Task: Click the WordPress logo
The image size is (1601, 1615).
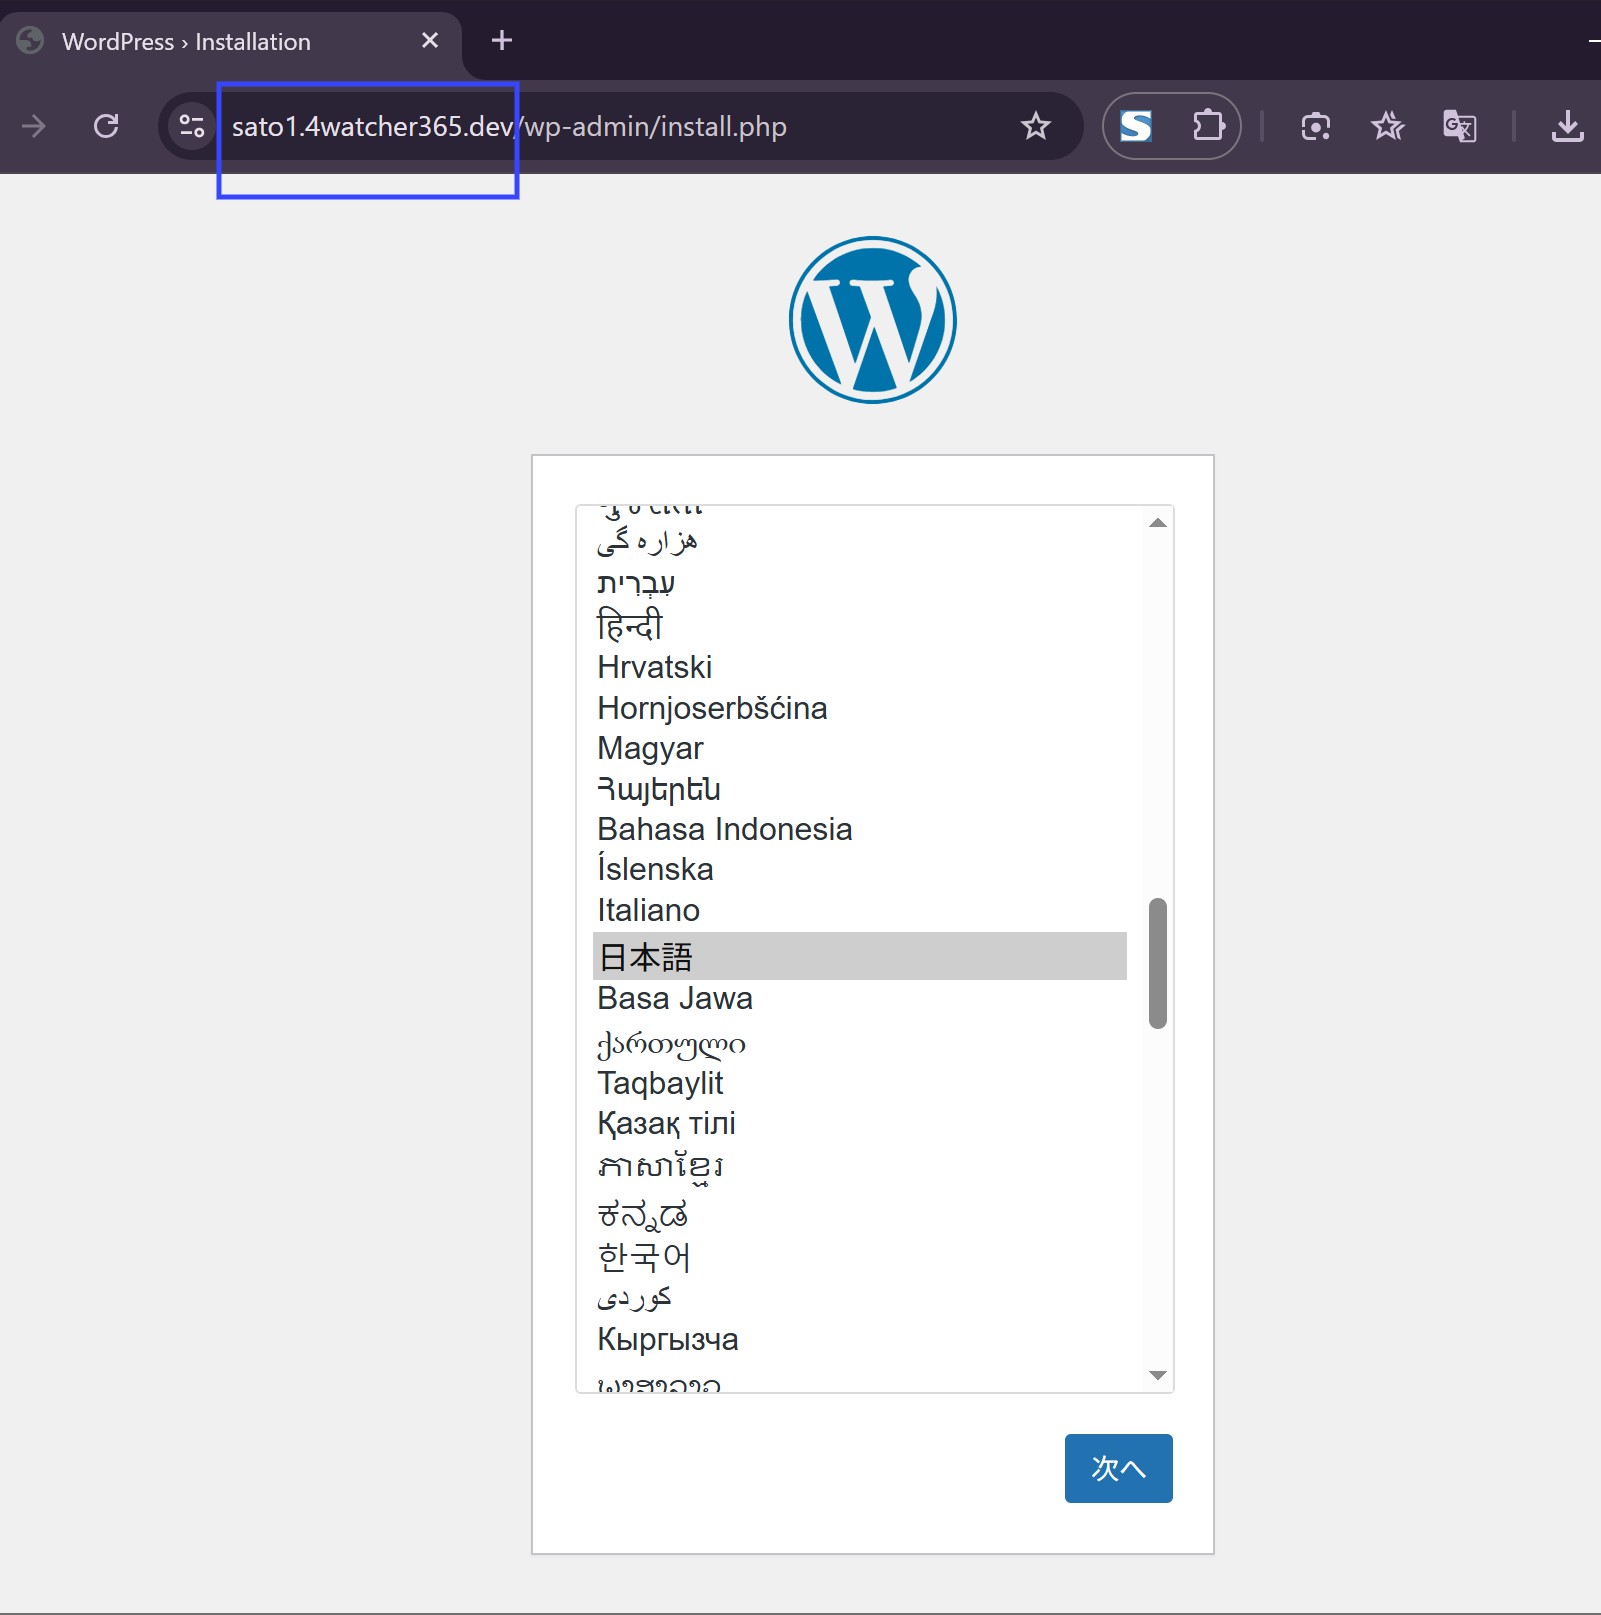Action: (873, 320)
